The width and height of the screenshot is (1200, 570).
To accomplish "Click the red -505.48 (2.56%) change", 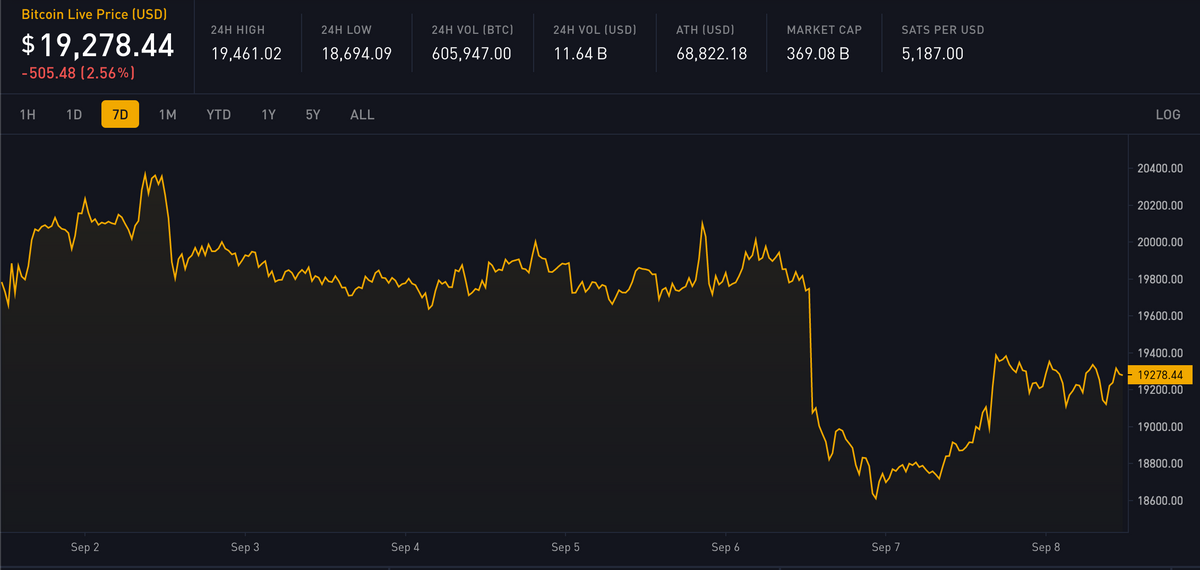I will [78, 73].
